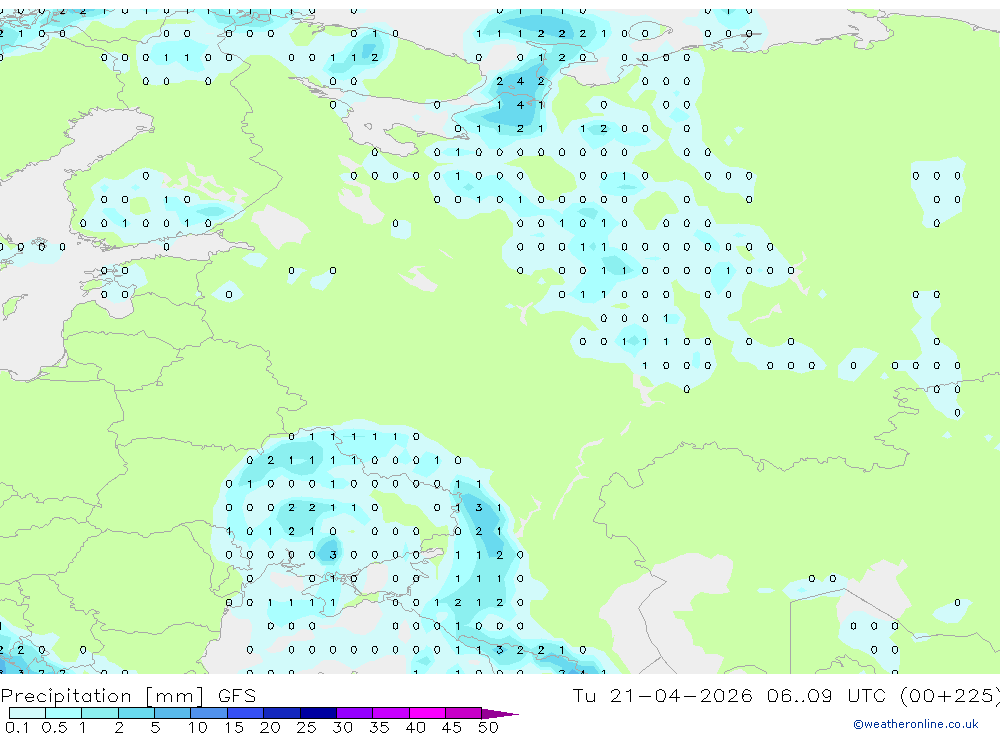Click the '50' legend scale label
This screenshot has height=733, width=1000.
click(489, 727)
